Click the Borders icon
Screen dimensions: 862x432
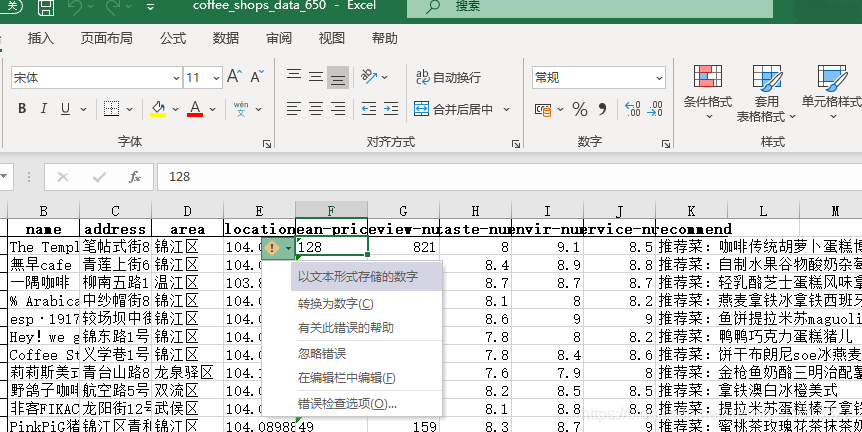pyautogui.click(x=112, y=109)
